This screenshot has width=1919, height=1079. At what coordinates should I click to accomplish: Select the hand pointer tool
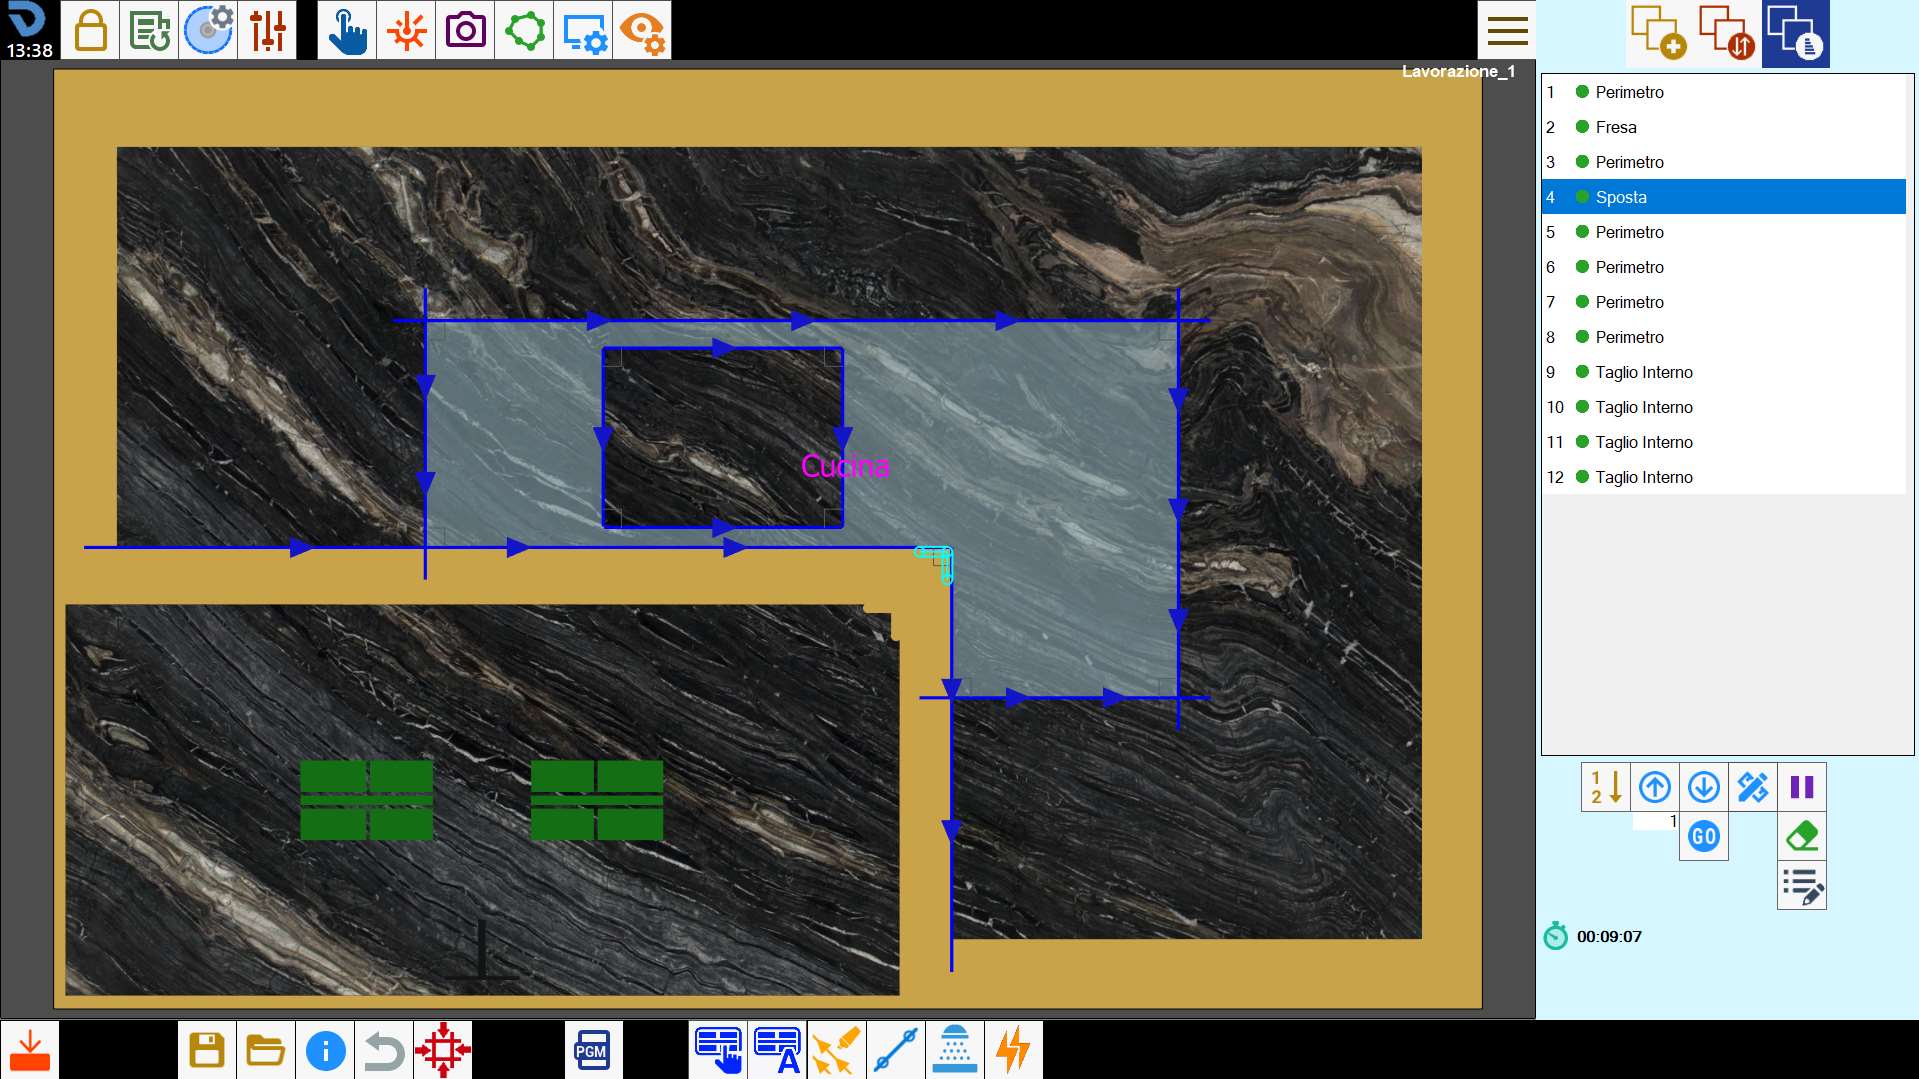coord(347,30)
